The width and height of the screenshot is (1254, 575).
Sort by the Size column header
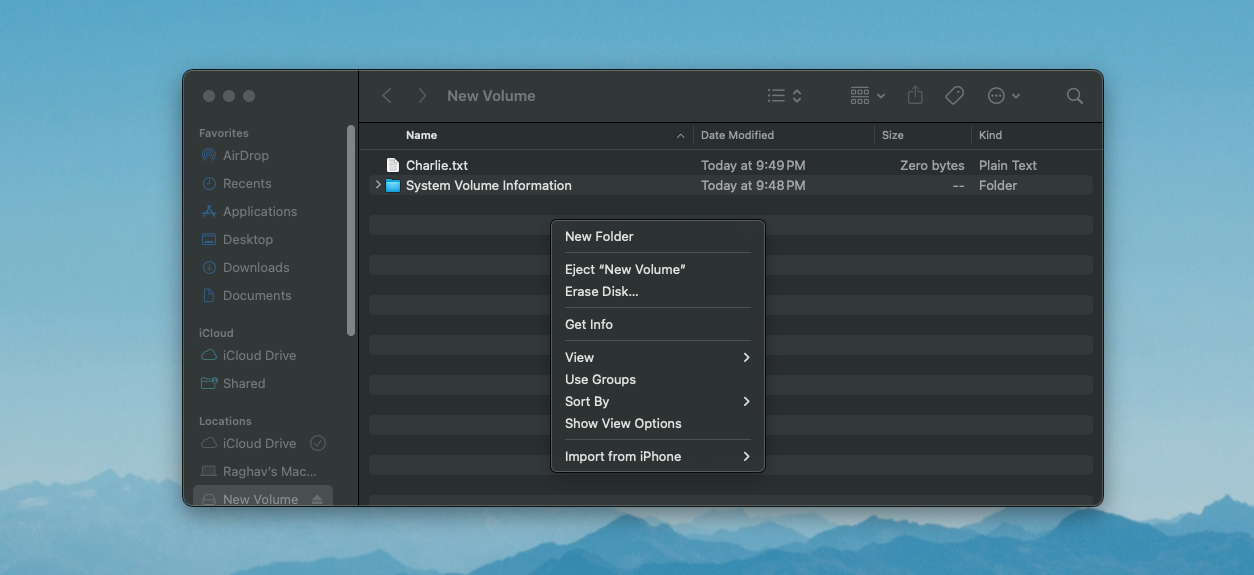893,135
